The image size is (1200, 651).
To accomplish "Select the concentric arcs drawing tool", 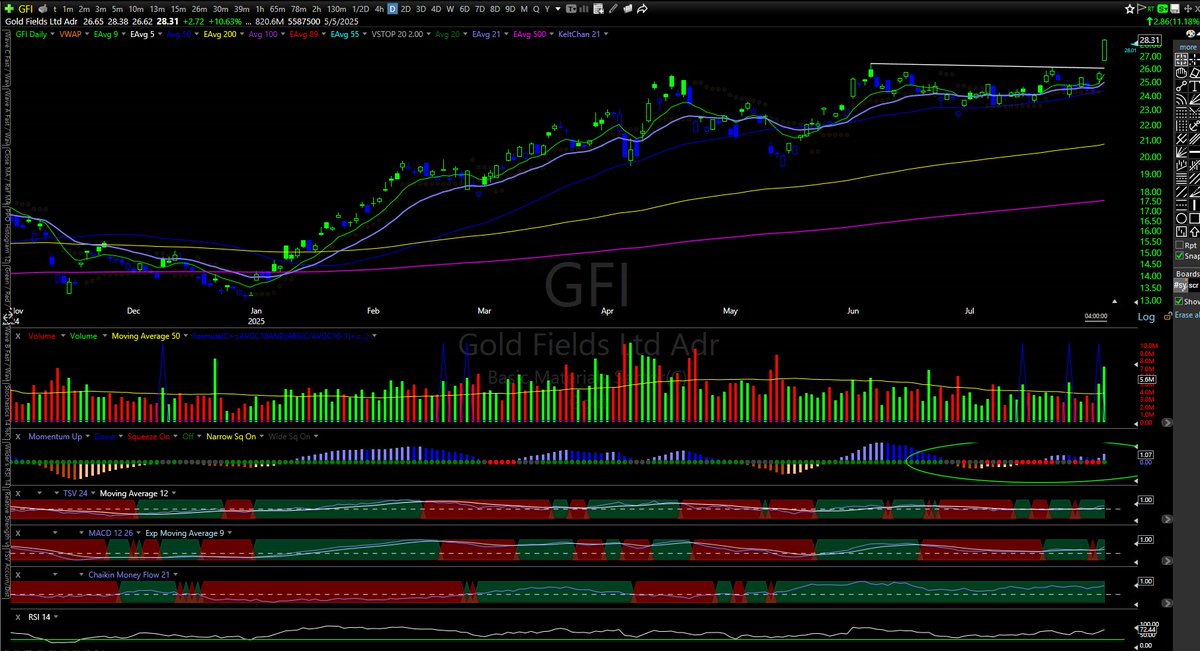I will pos(1181,99).
